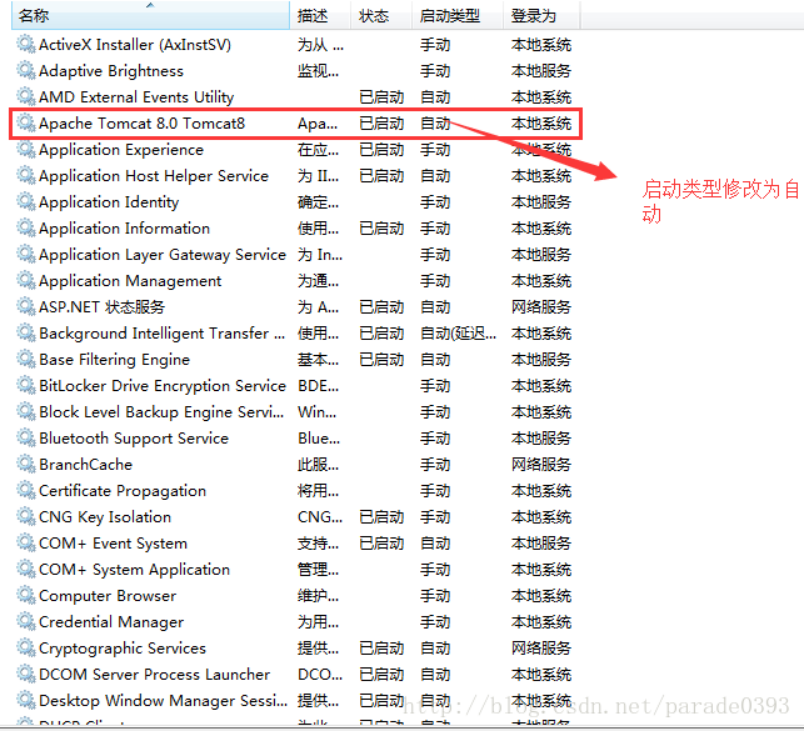The width and height of the screenshot is (804, 732).
Task: Click the Computer Browser service icon
Action: [25, 595]
